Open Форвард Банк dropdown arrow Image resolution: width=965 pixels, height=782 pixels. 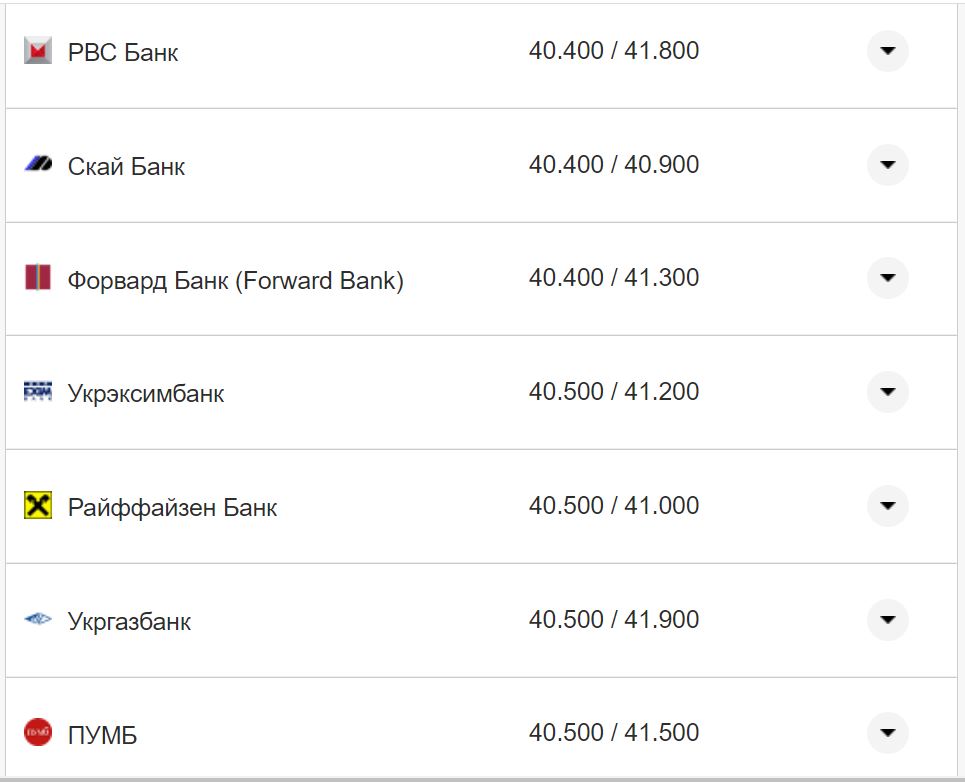(x=887, y=278)
